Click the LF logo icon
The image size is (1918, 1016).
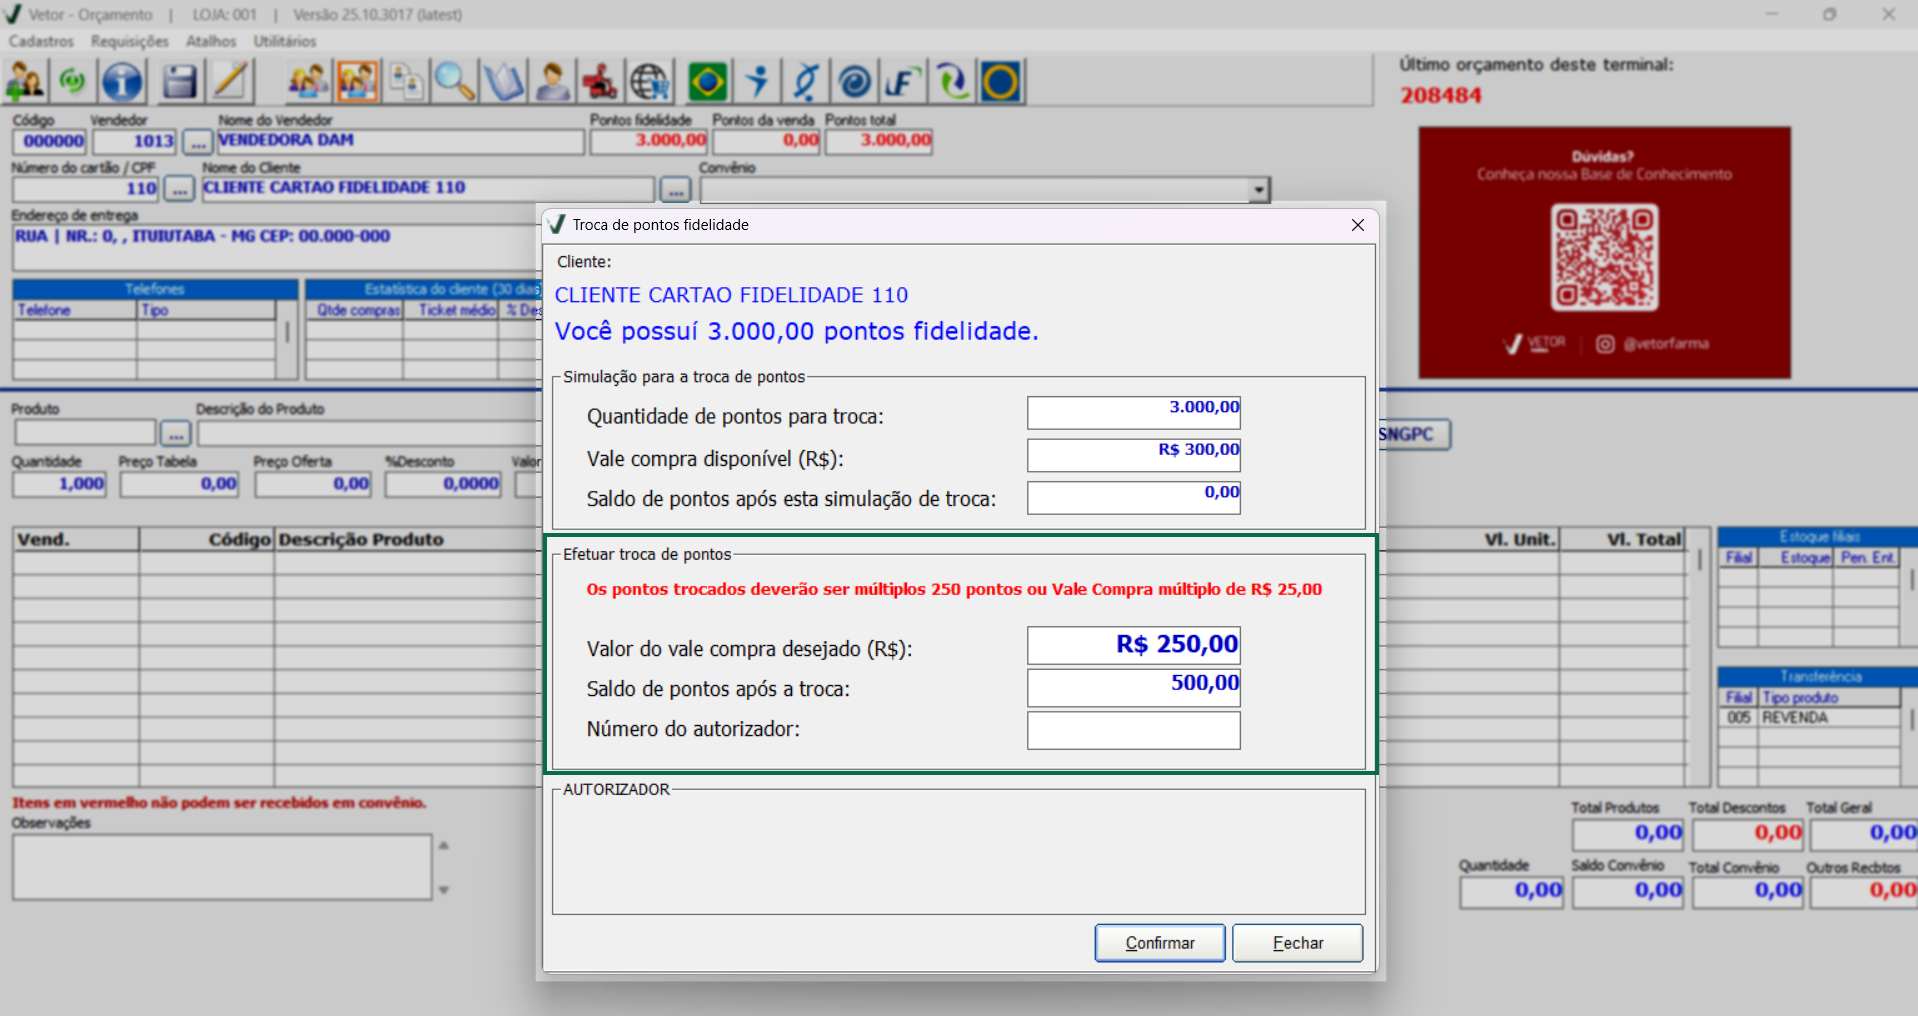tap(903, 81)
